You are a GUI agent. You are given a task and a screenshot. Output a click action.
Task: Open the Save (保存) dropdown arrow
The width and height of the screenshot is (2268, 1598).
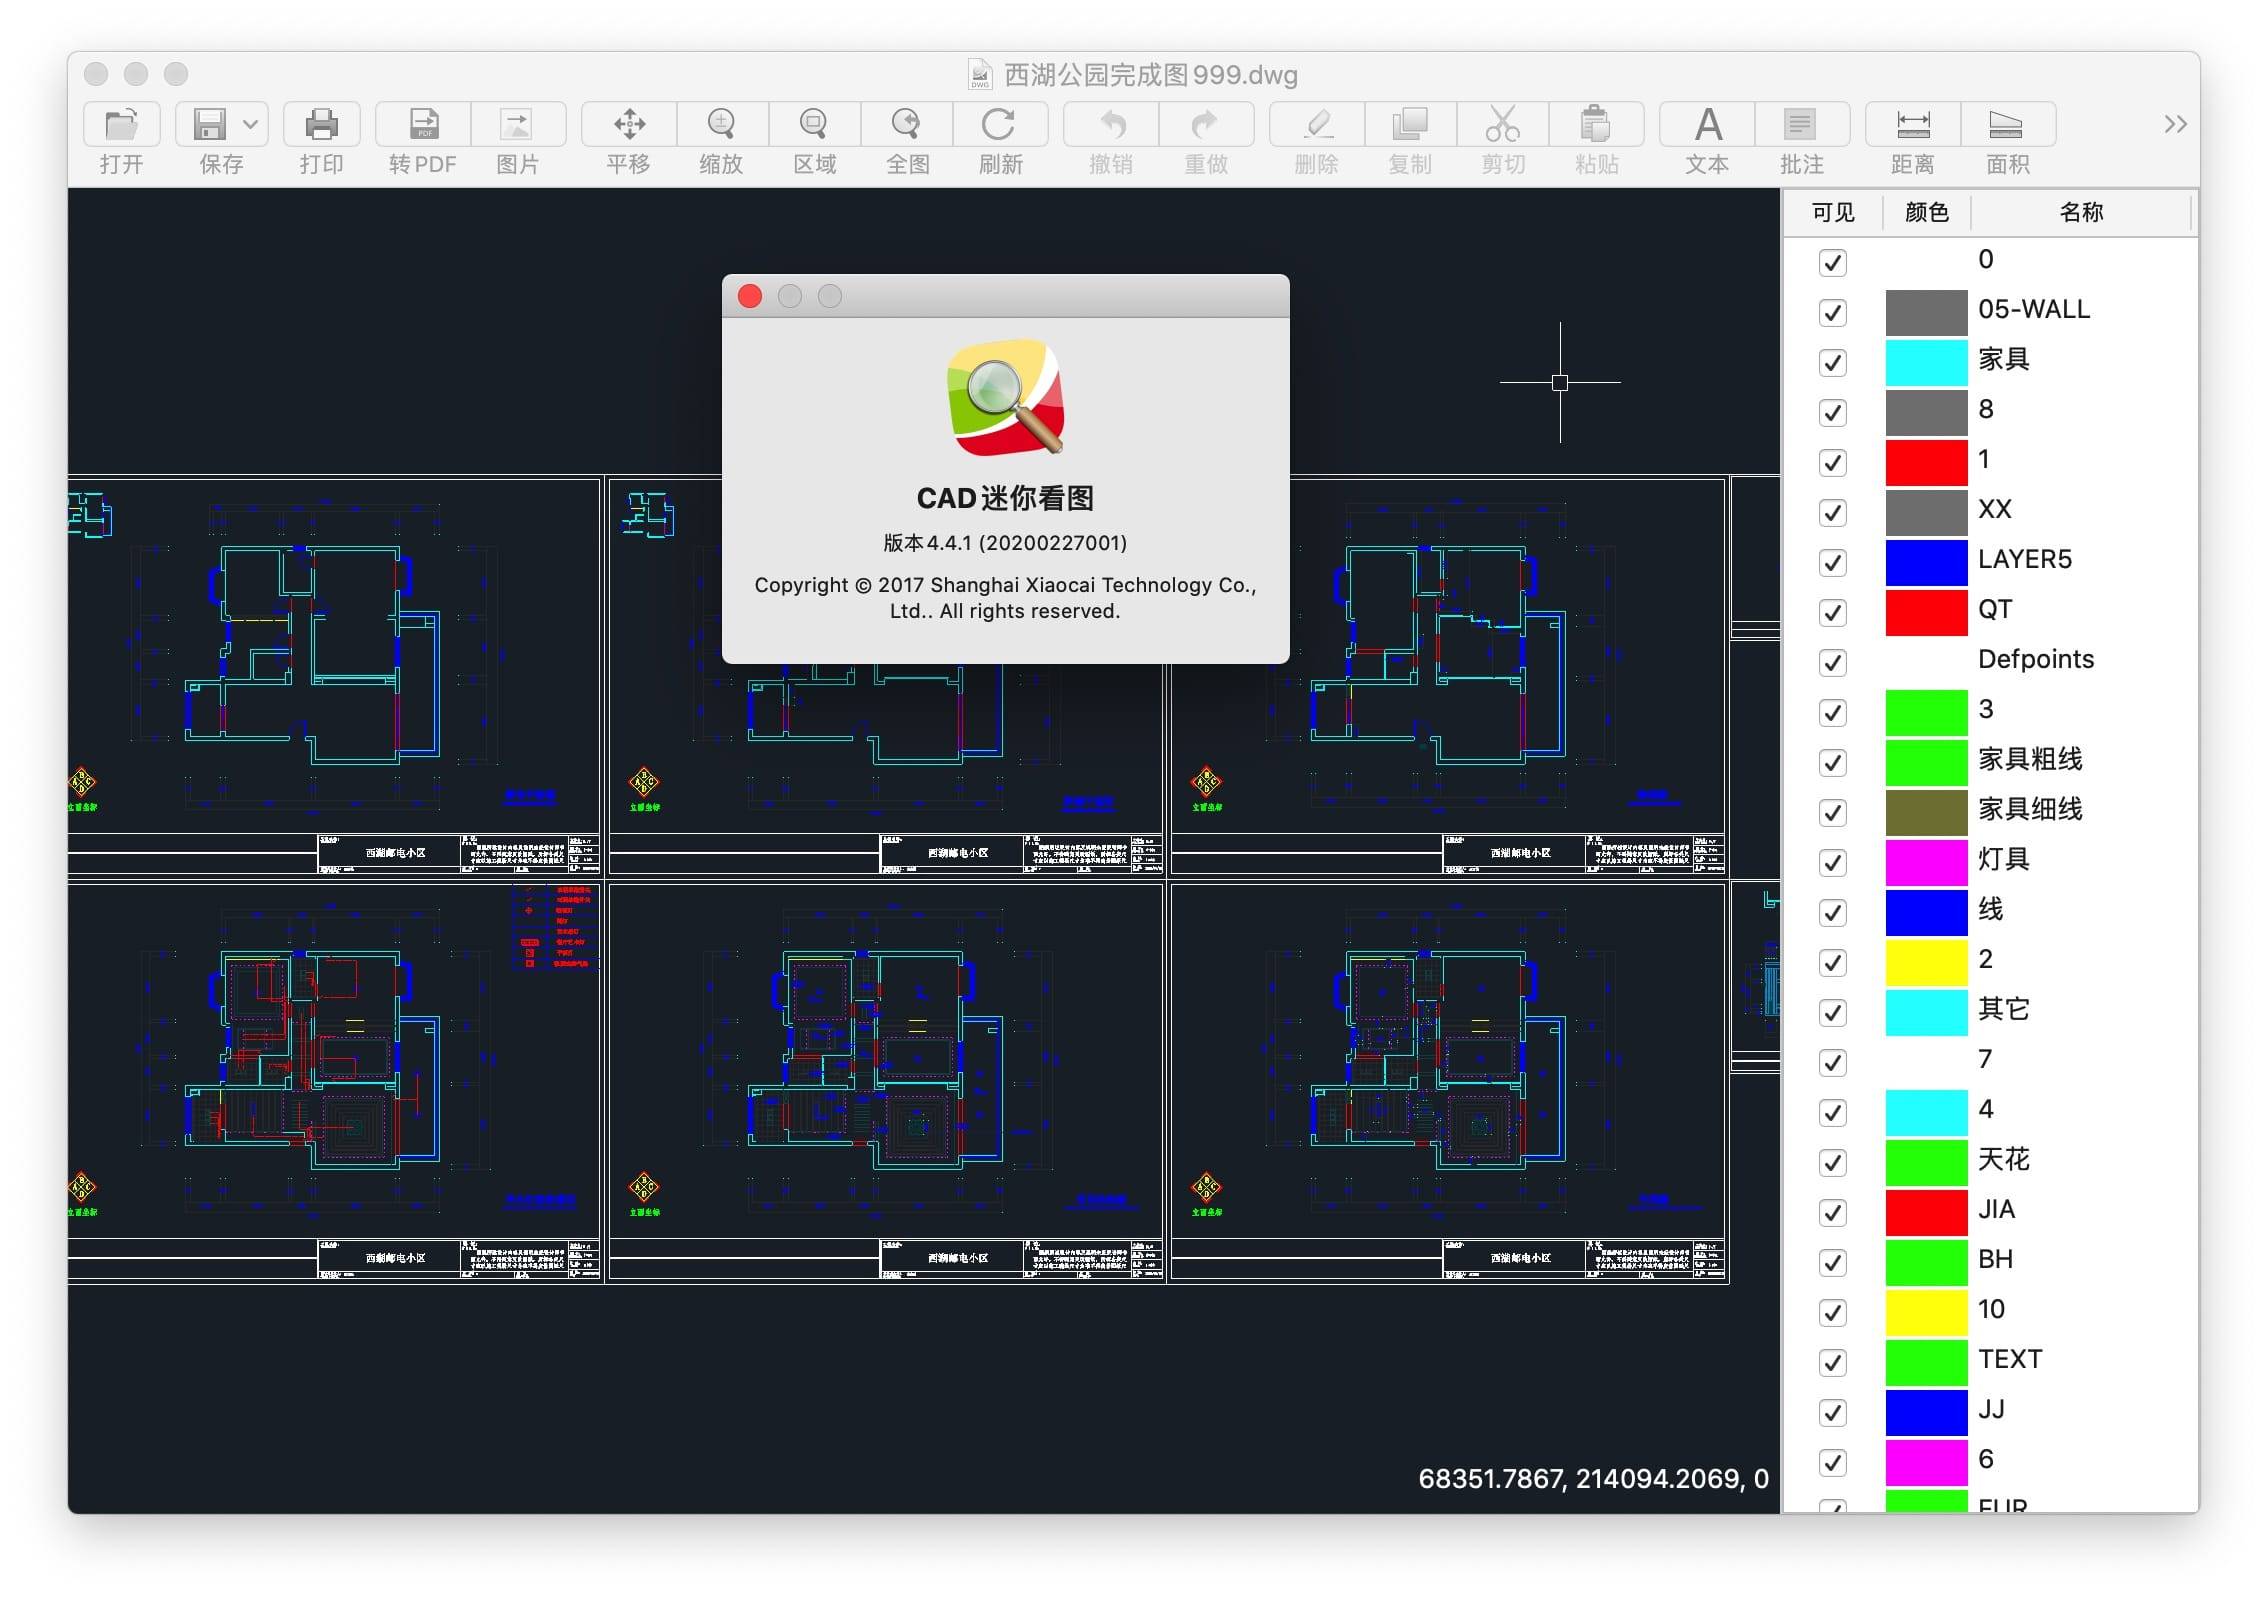pyautogui.click(x=251, y=125)
